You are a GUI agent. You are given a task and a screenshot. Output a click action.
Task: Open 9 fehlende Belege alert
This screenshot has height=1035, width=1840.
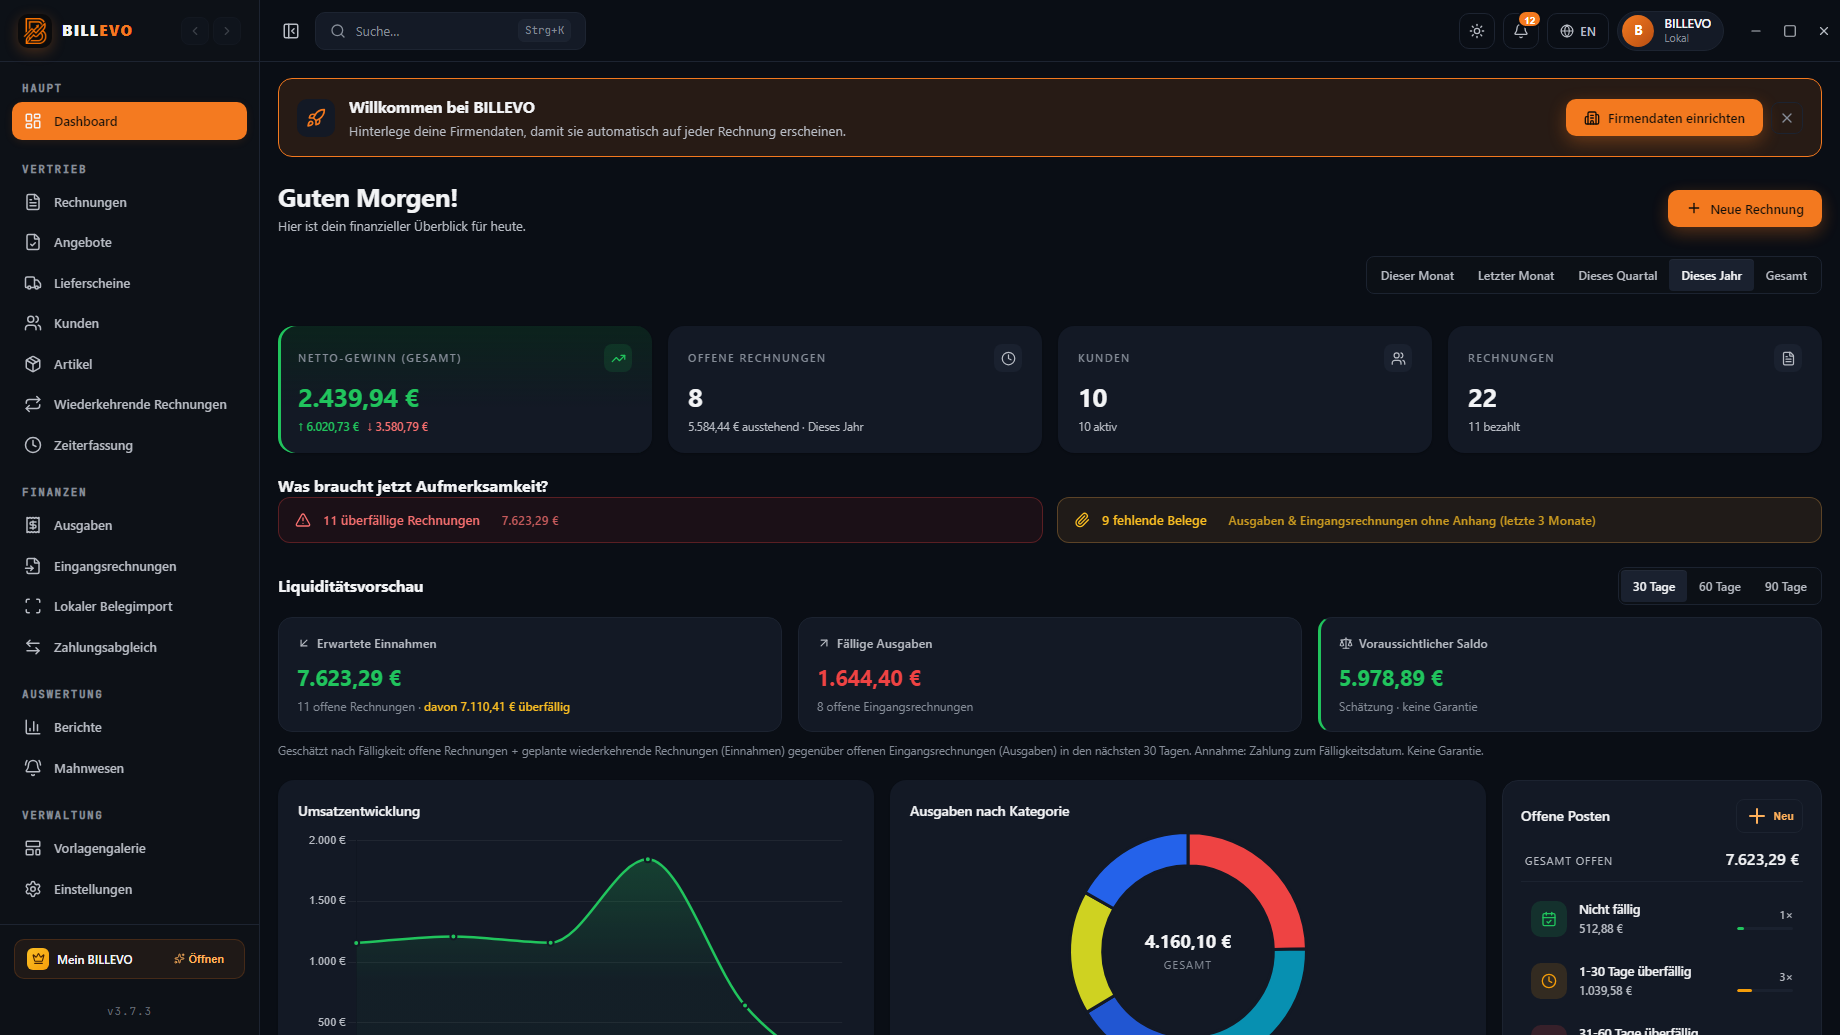(1439, 520)
